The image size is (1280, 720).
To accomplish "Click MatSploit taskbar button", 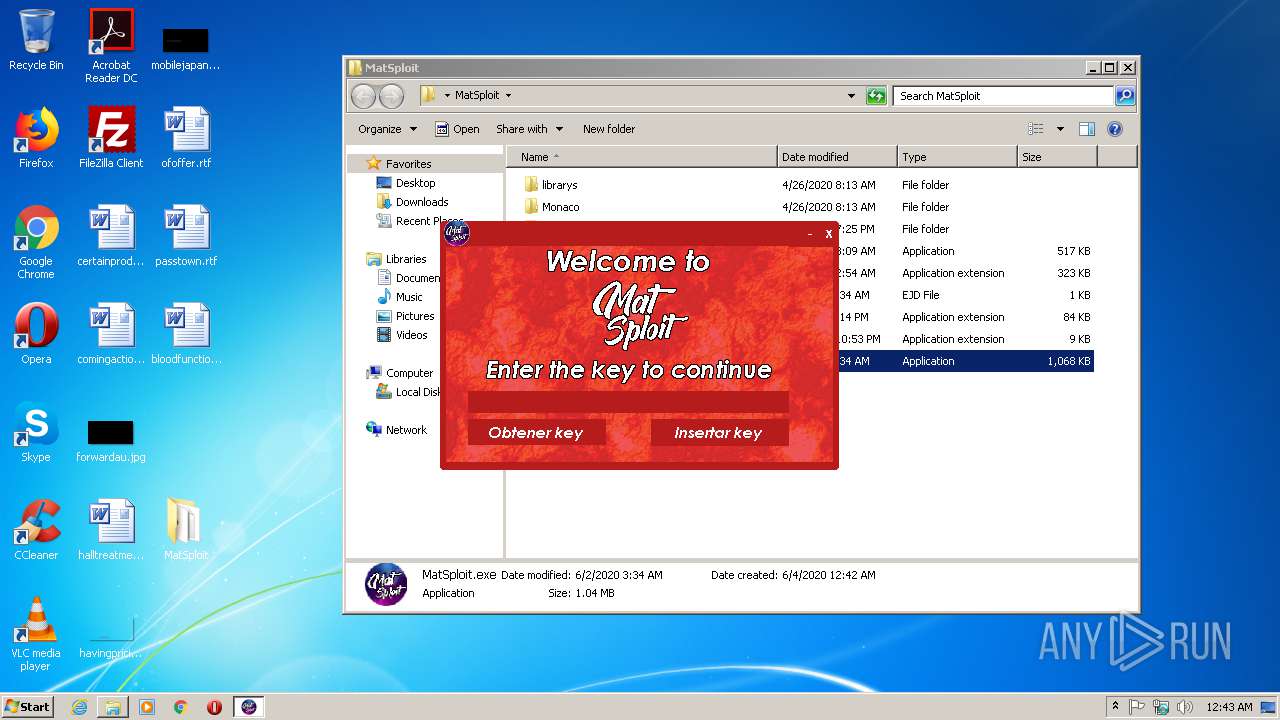I will [249, 707].
